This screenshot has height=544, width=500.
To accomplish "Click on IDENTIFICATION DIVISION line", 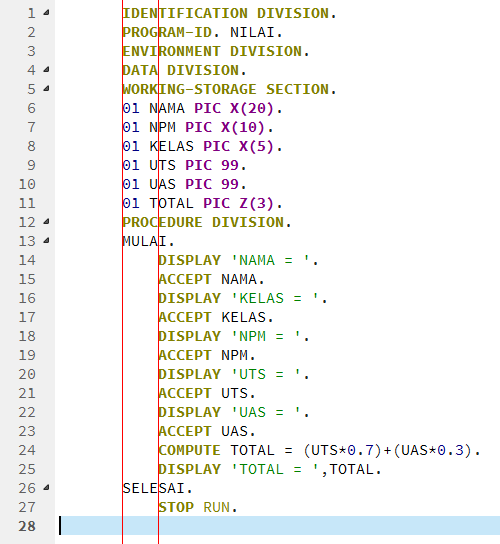I will click(229, 13).
